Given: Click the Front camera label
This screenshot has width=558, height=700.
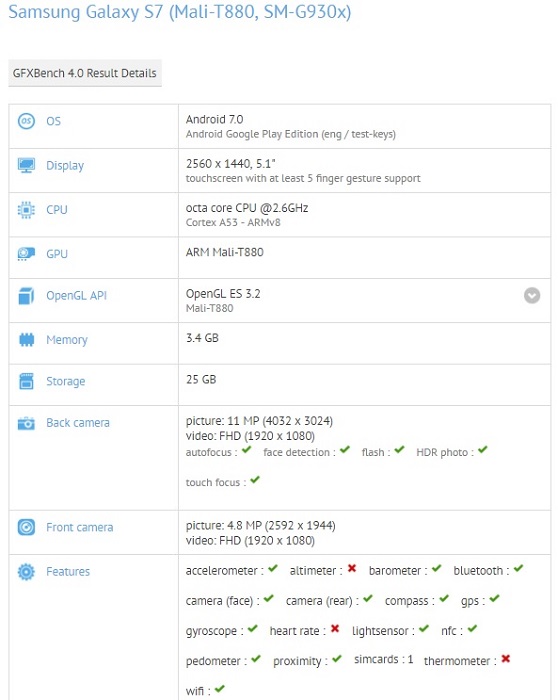Looking at the screenshot, I should (79, 527).
